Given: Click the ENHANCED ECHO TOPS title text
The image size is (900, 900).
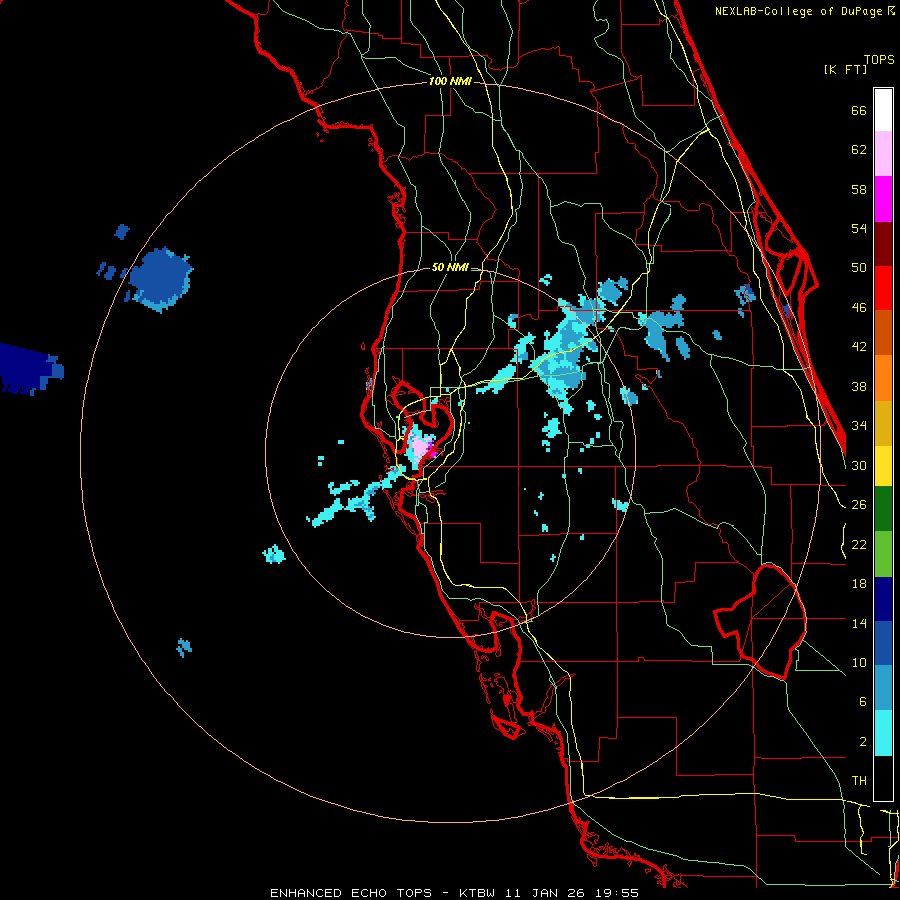Looking at the screenshot, I should [351, 893].
